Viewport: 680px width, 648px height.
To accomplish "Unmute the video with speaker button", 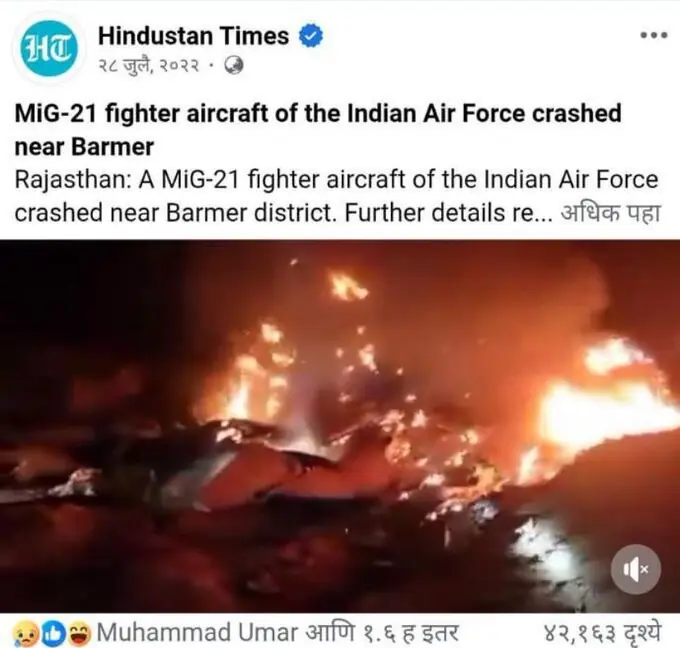I will pos(636,569).
